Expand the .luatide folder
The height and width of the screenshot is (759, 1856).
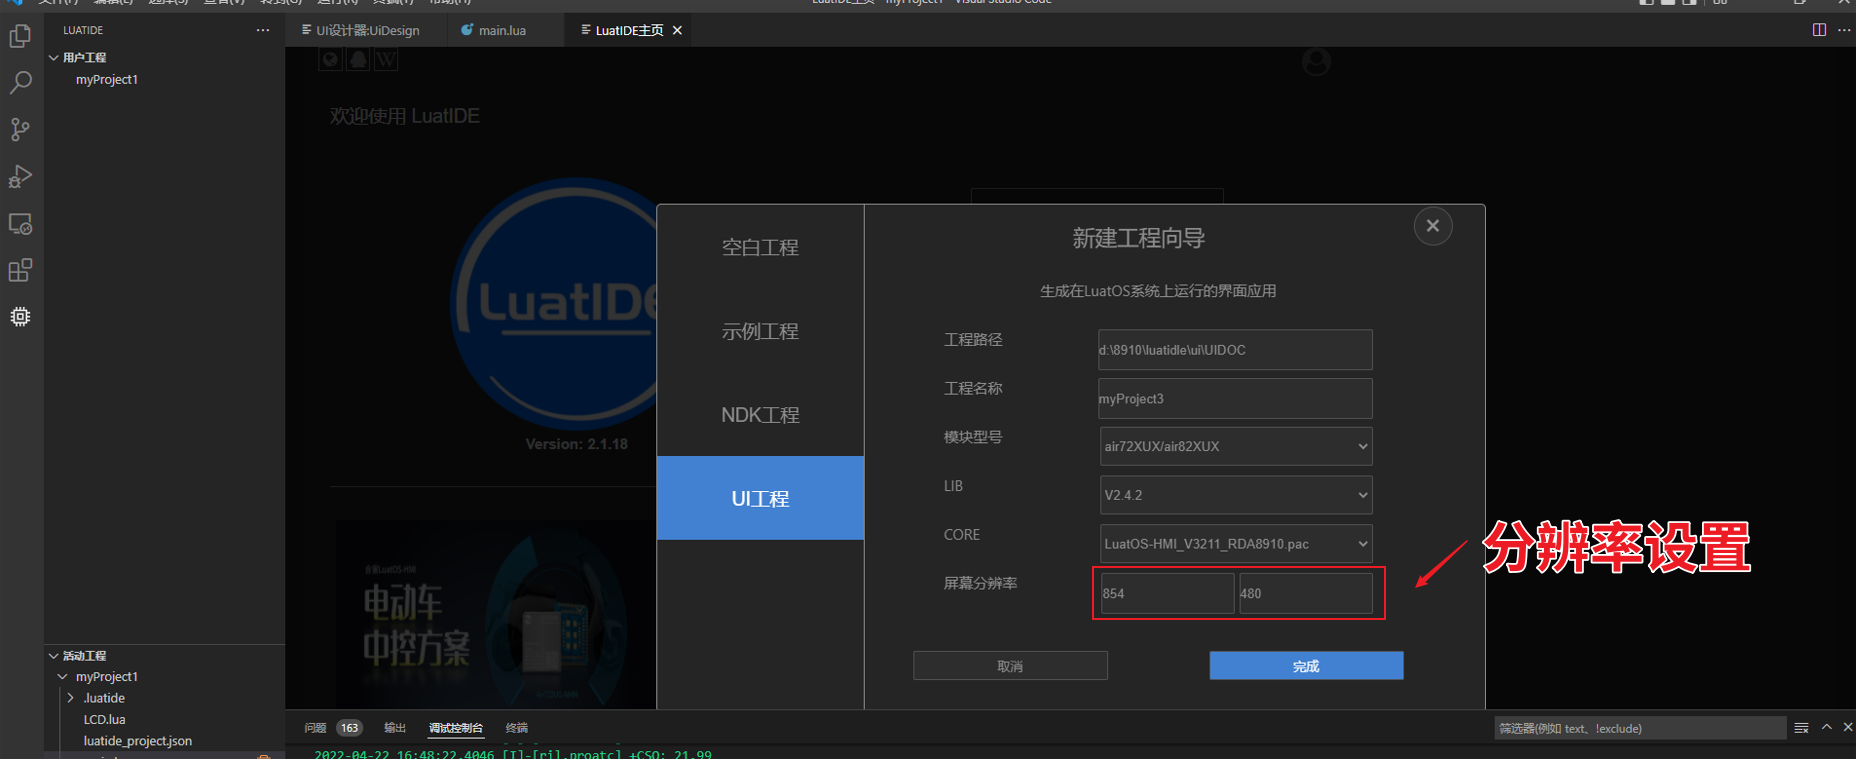(103, 698)
